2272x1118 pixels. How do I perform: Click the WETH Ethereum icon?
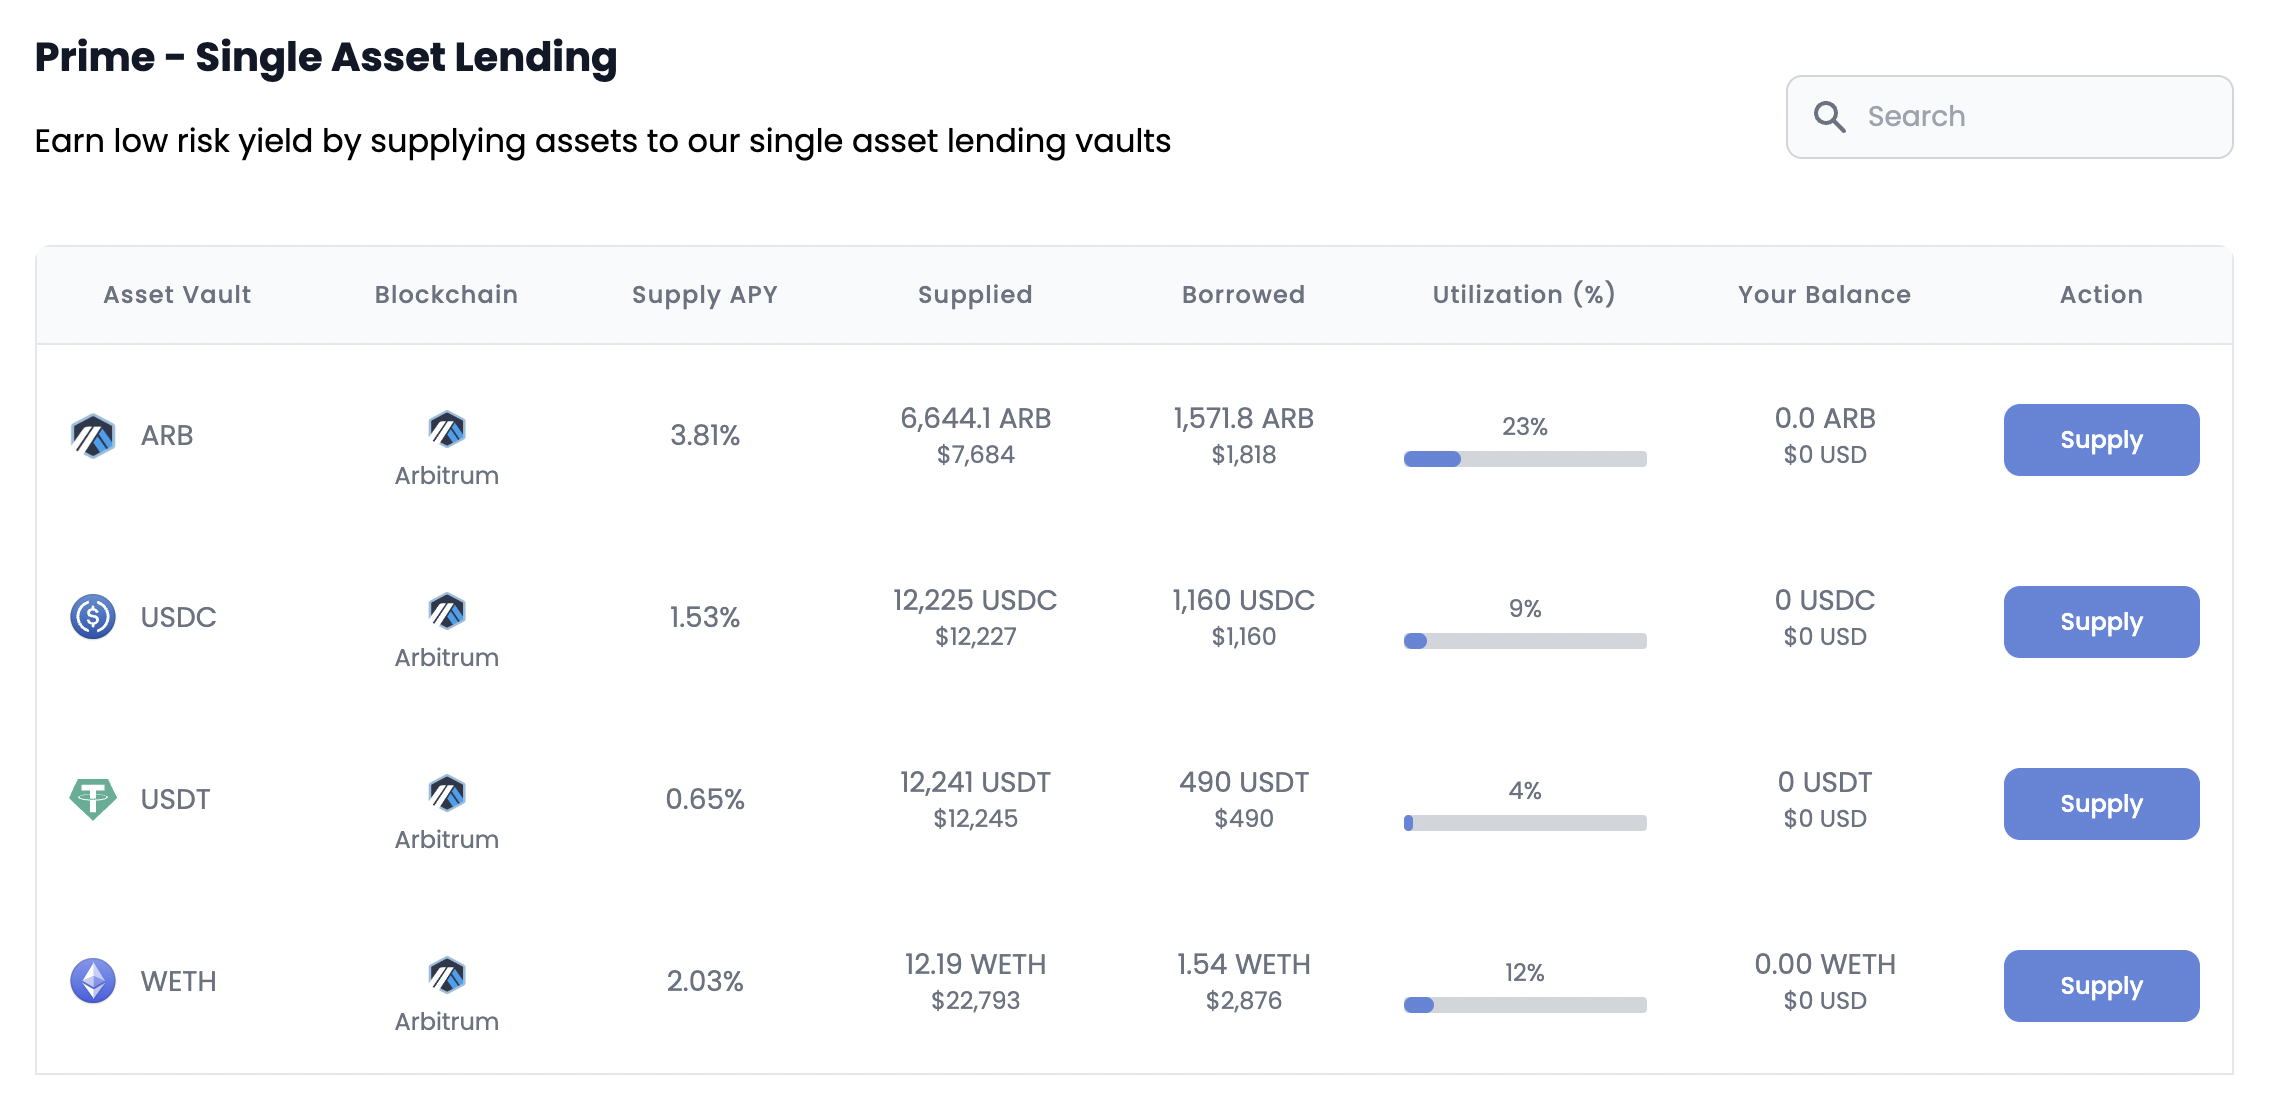coord(93,981)
